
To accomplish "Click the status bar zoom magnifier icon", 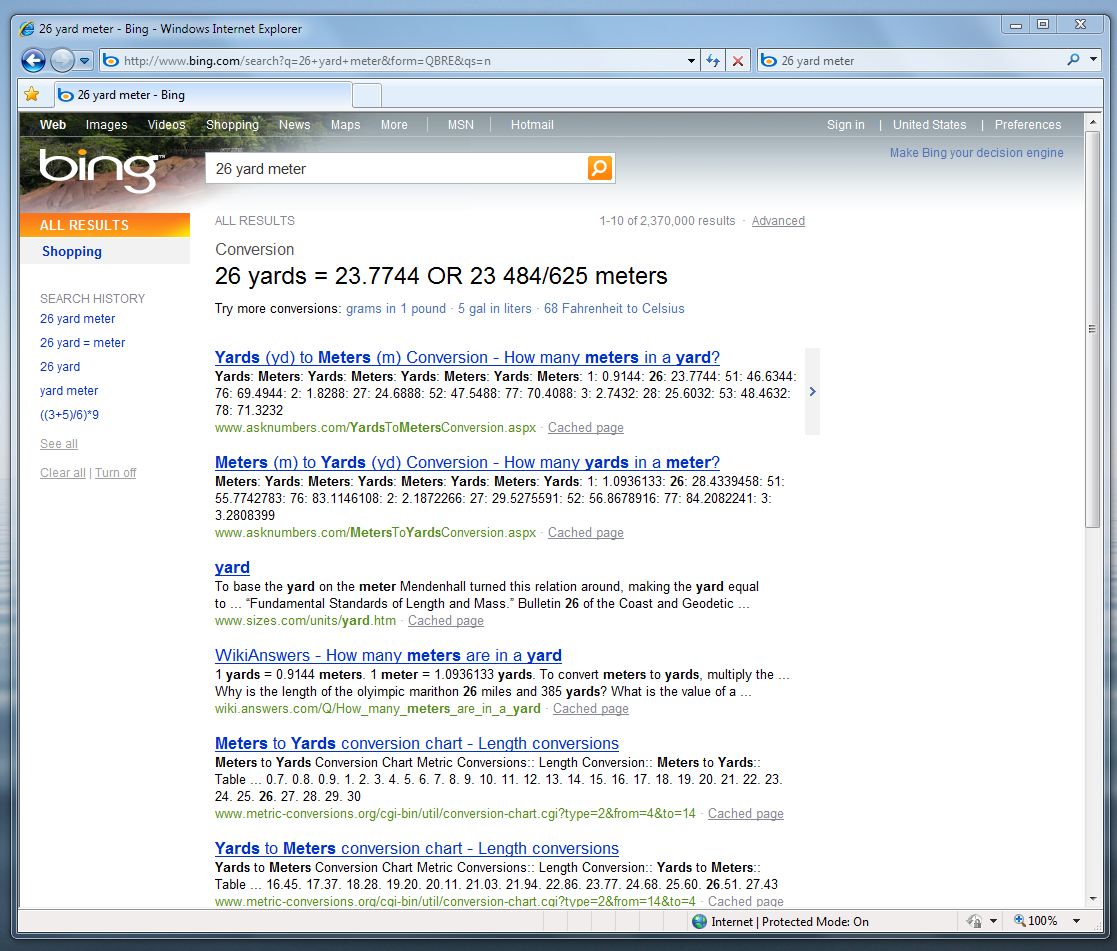I will [x=1019, y=920].
